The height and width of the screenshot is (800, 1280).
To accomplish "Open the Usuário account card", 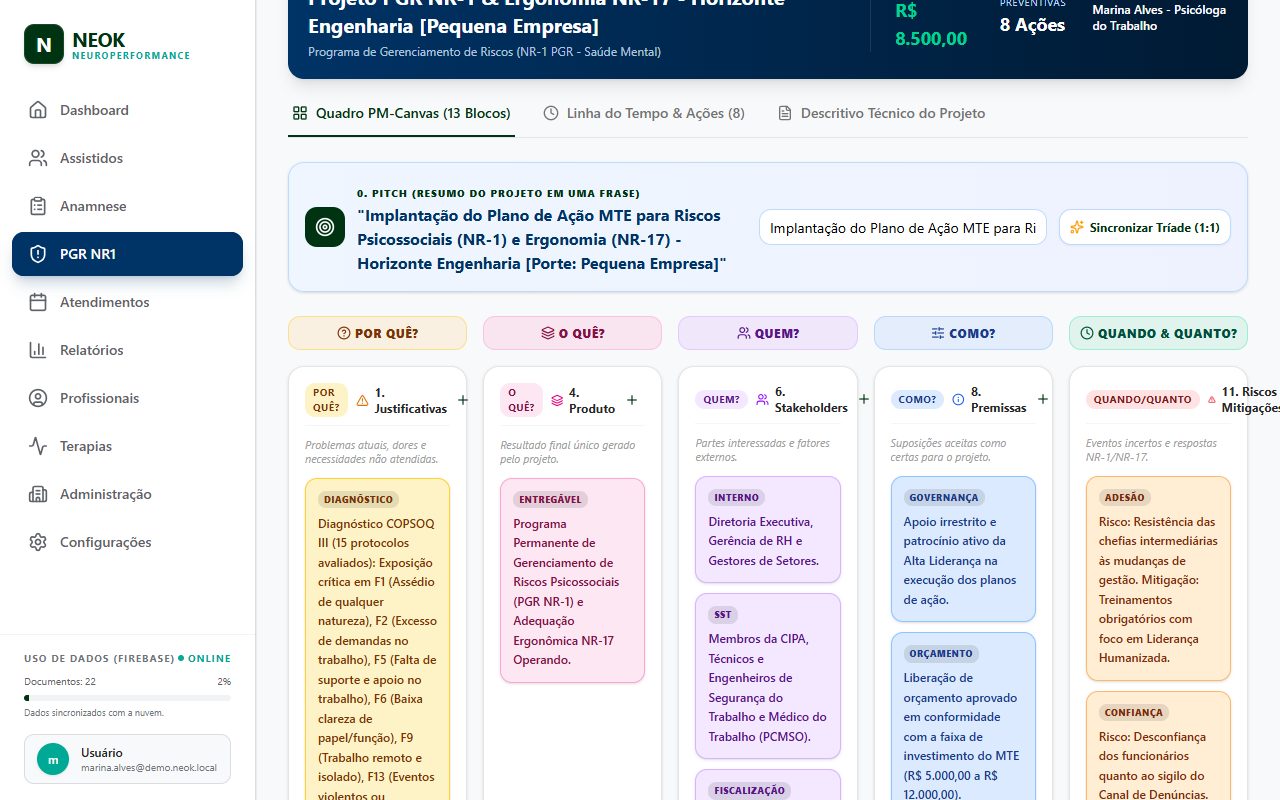I will pyautogui.click(x=127, y=759).
